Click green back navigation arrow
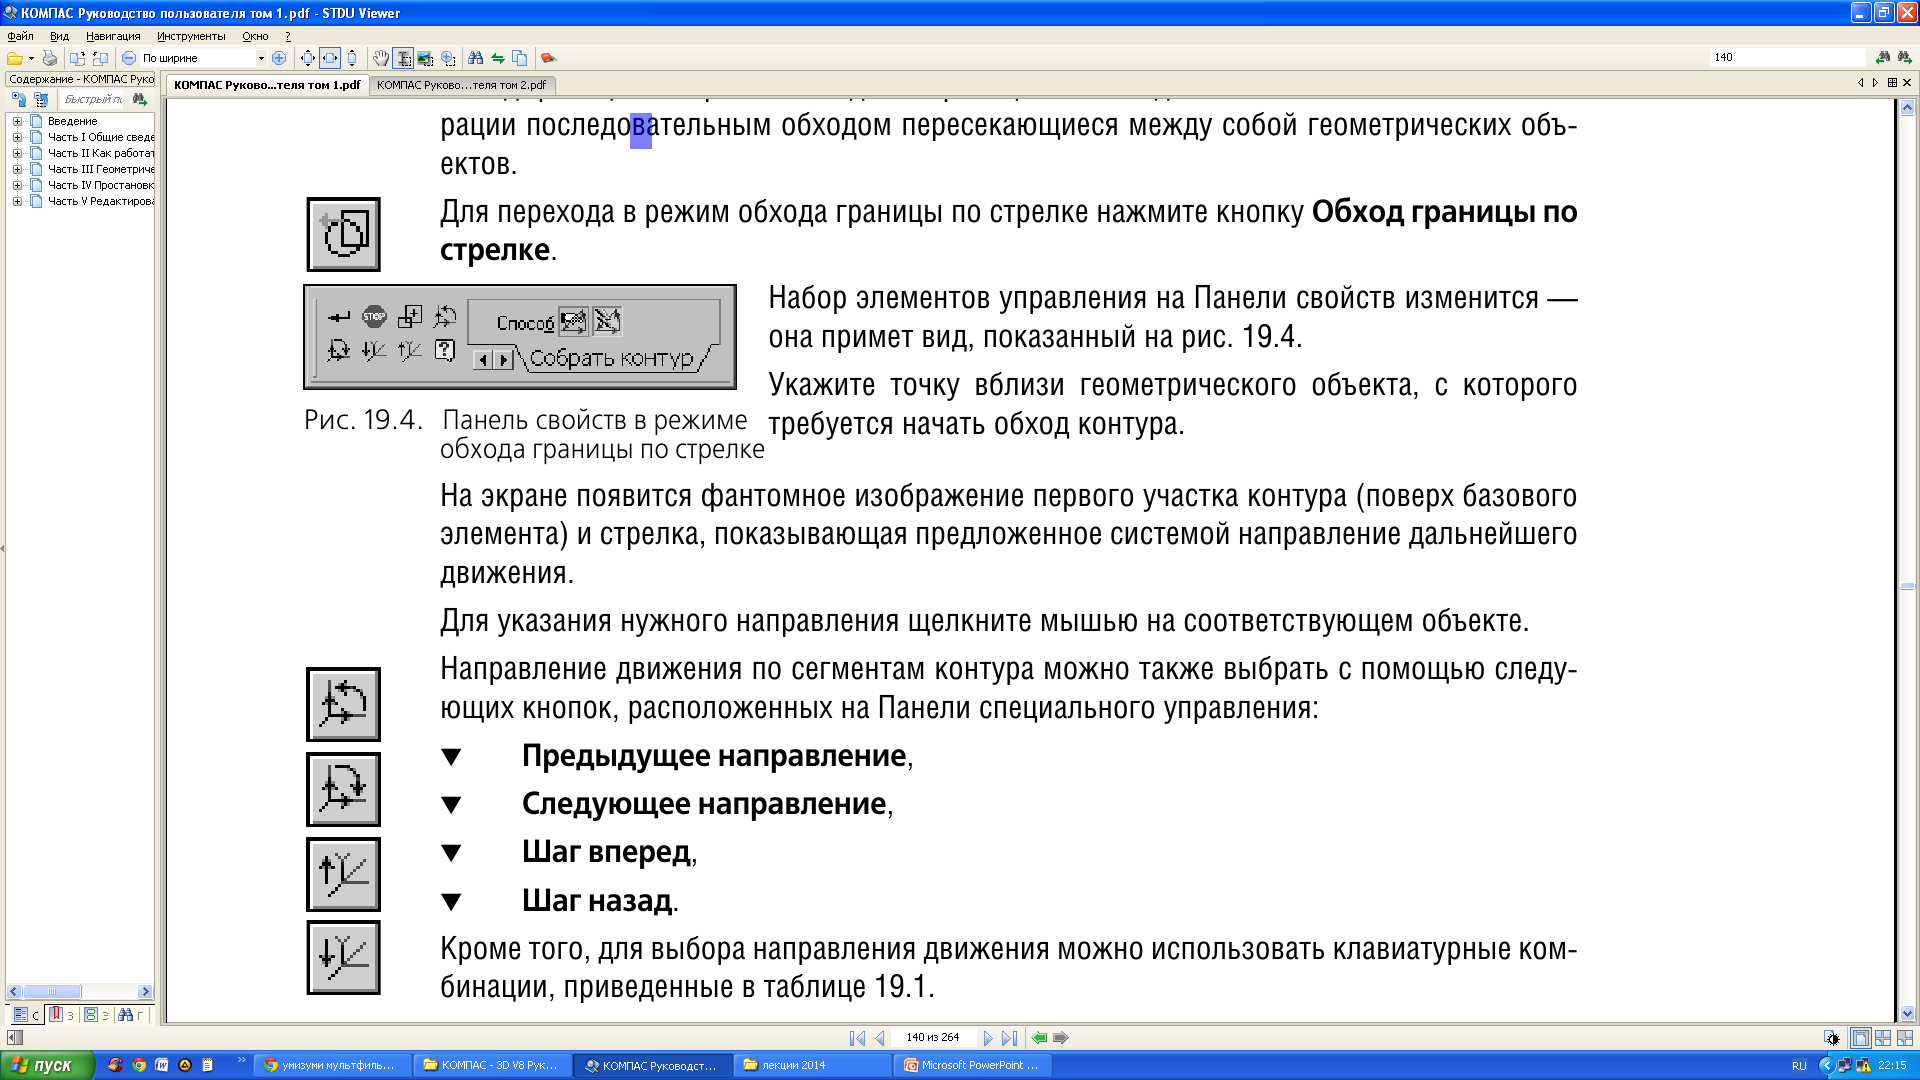Image resolution: width=1920 pixels, height=1080 pixels. (1040, 1038)
